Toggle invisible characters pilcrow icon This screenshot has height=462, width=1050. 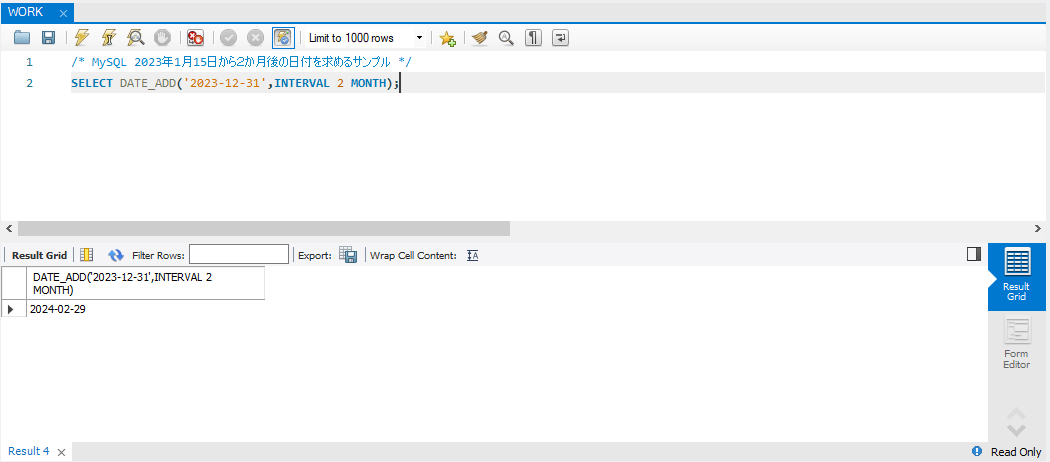[533, 38]
